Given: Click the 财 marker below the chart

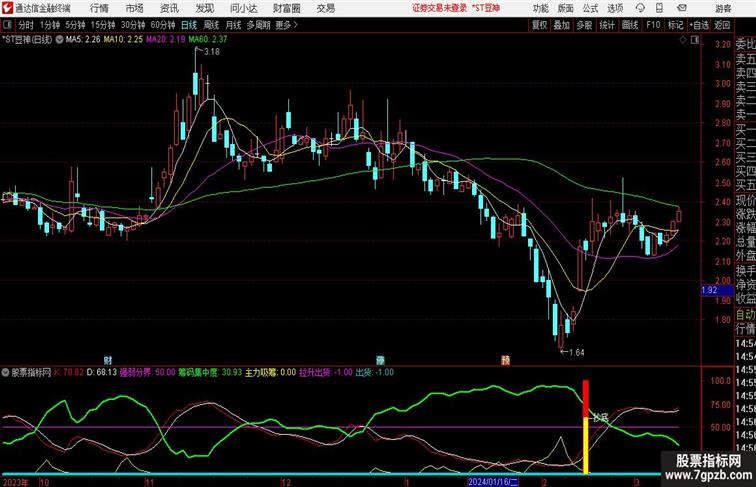Looking at the screenshot, I should pos(108,360).
